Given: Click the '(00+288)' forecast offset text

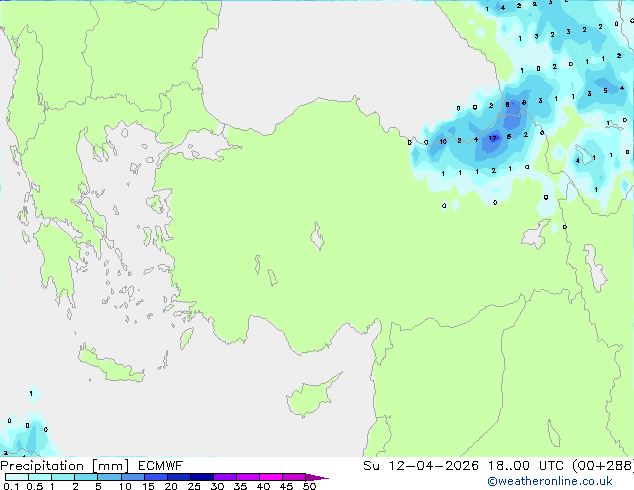Looking at the screenshot, I should (603, 466).
